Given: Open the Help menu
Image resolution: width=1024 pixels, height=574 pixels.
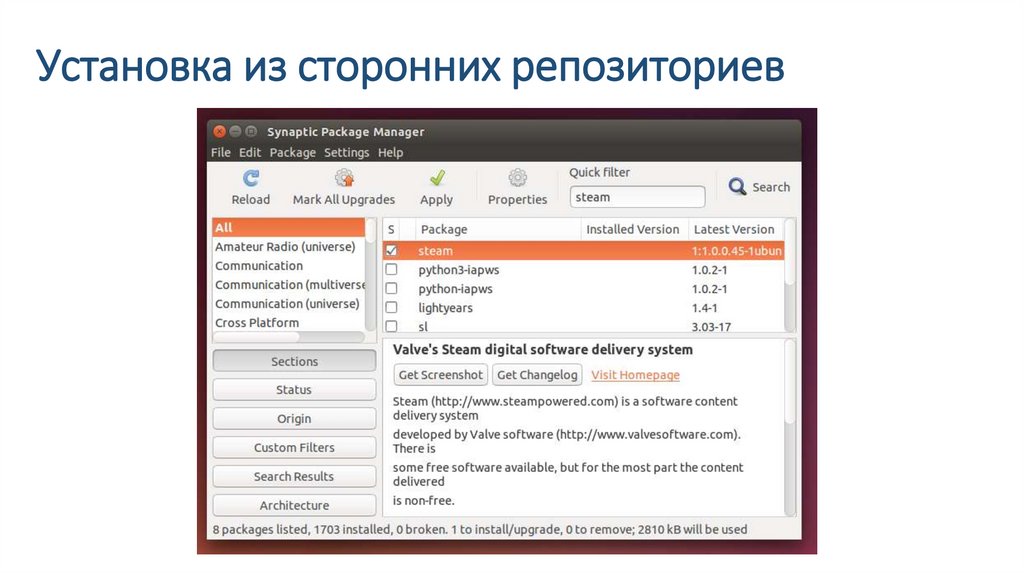Looking at the screenshot, I should 391,152.
